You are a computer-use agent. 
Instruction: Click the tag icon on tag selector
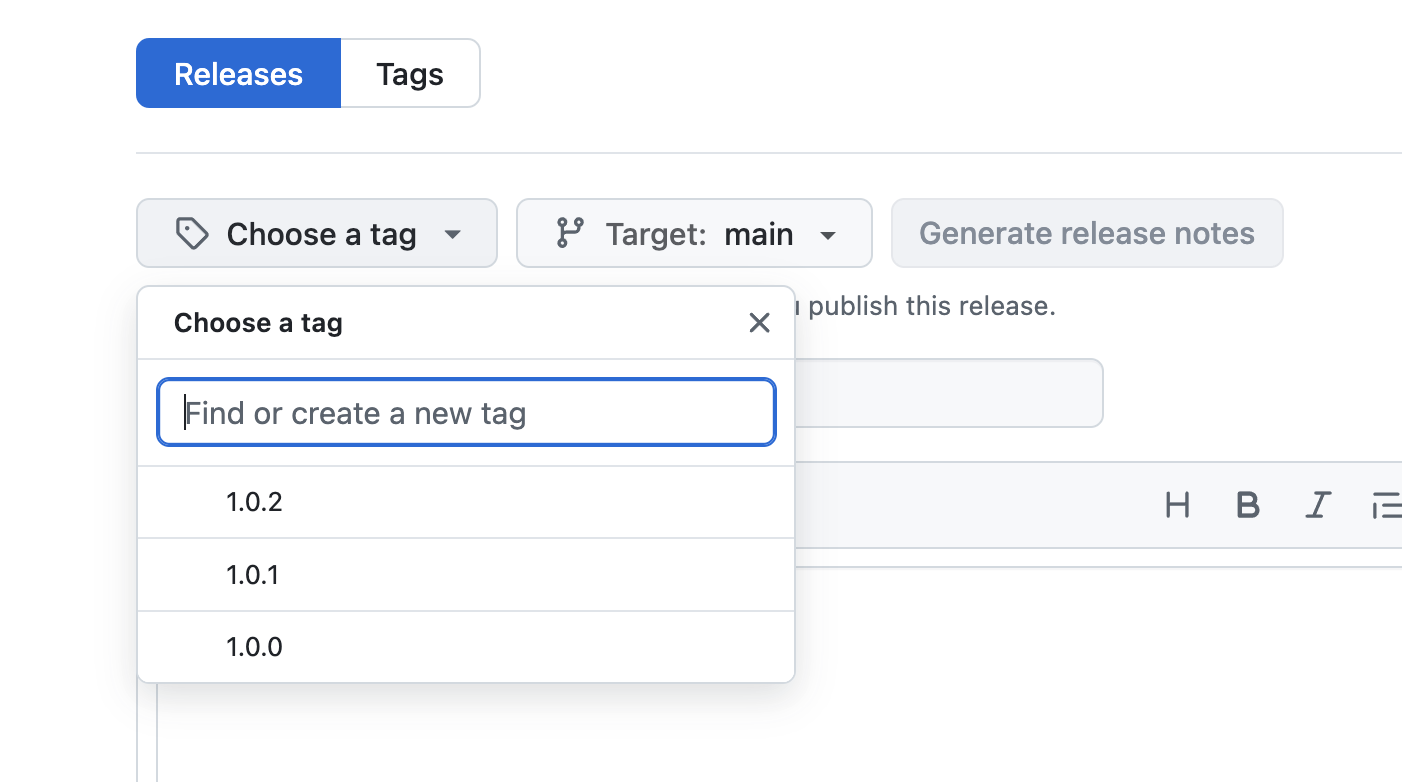(x=191, y=234)
